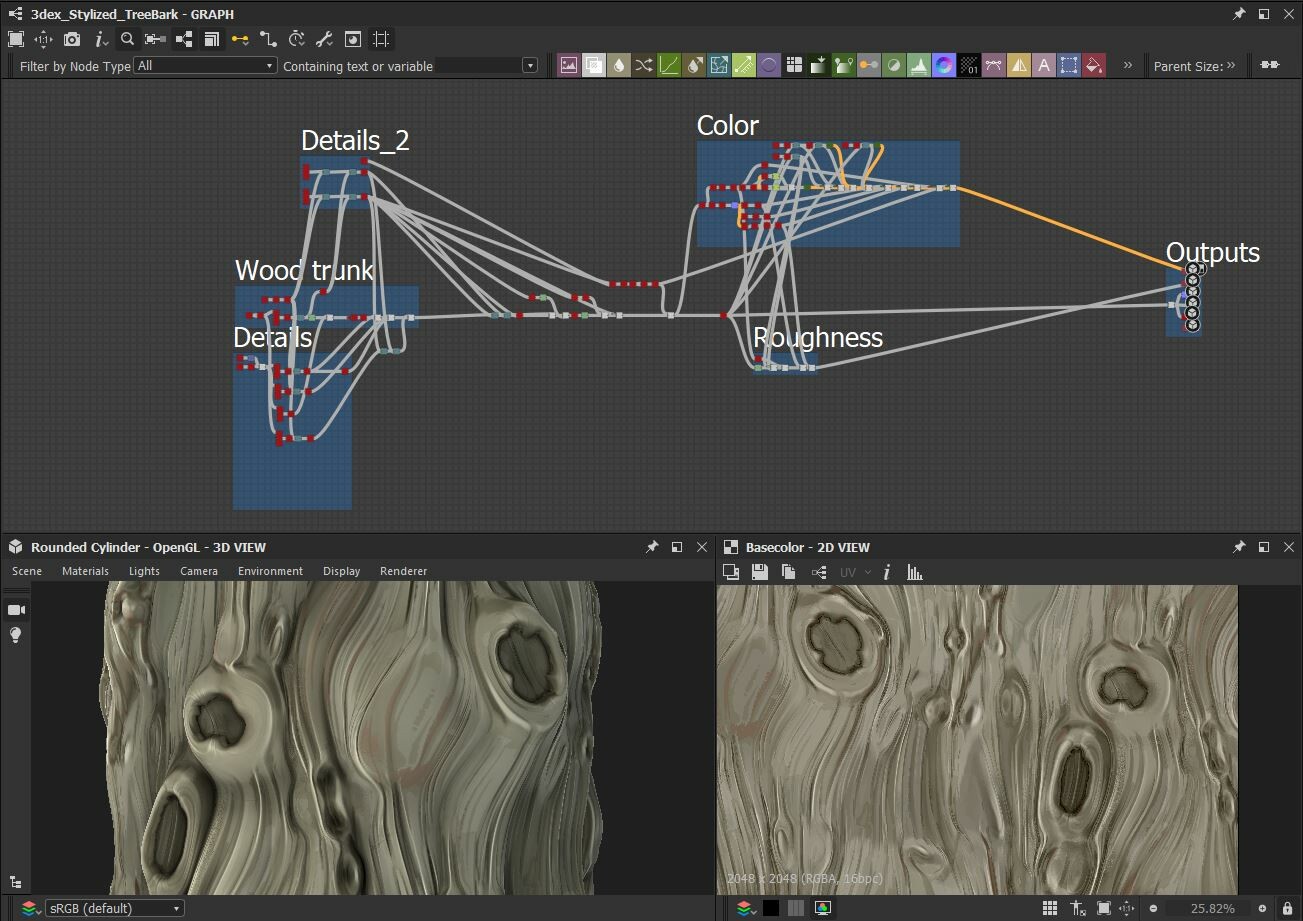Toggle the grid snapping icon in graph toolbar
This screenshot has height=921, width=1303.
[381, 40]
